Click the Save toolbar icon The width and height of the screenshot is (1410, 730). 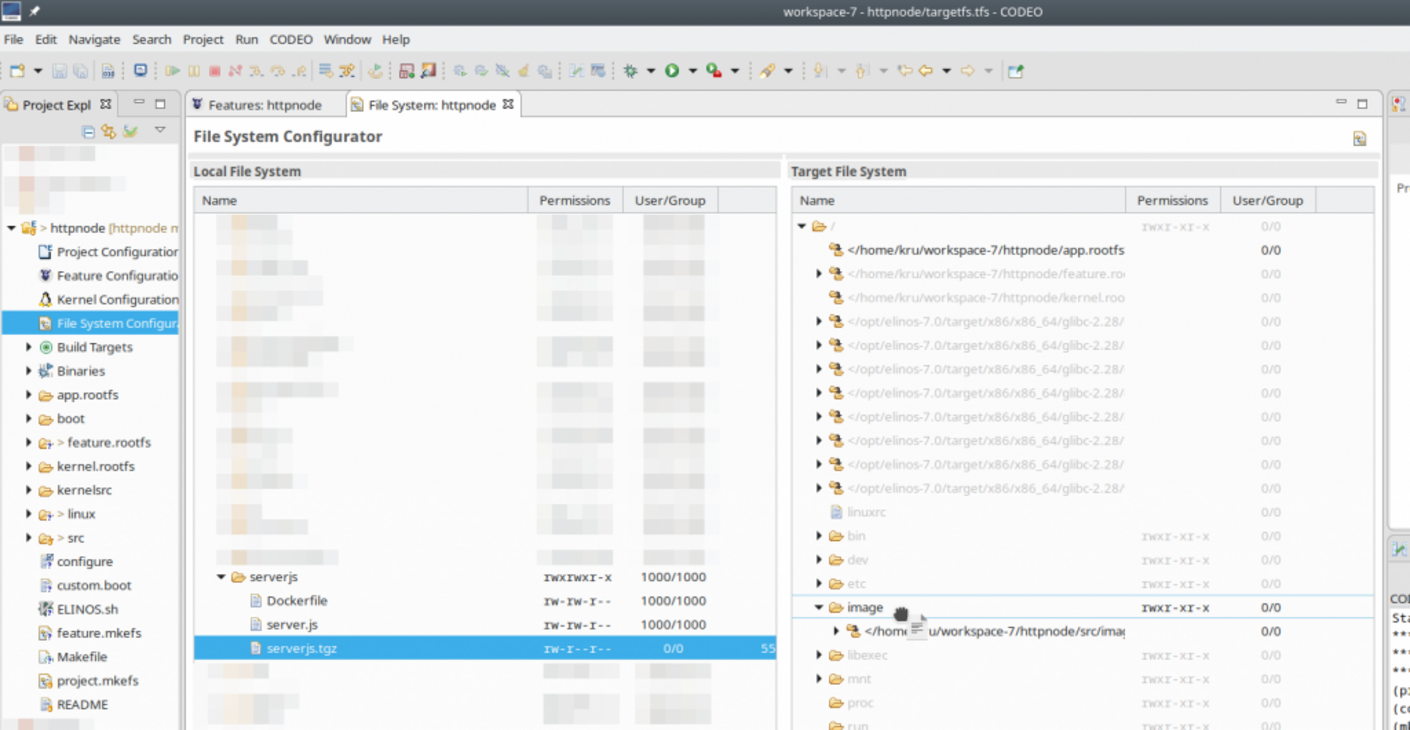[59, 70]
